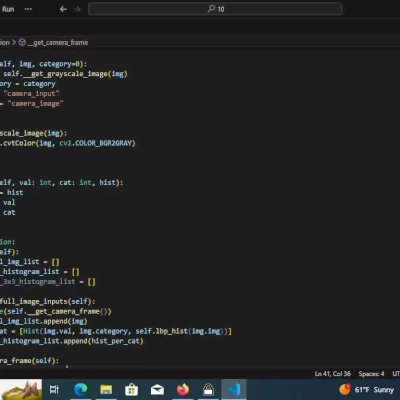
Task: Click the magnifier icon in search box
Action: [211, 9]
